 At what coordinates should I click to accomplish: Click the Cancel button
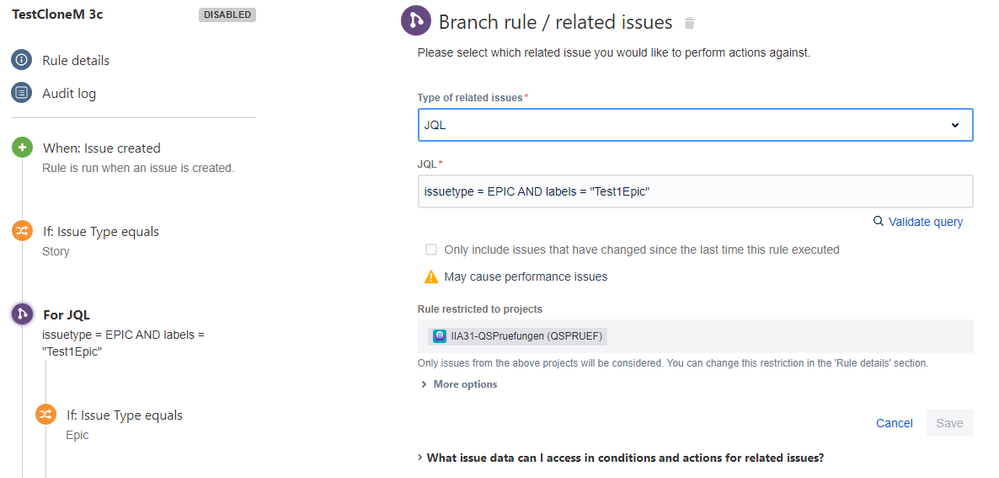[x=894, y=423]
